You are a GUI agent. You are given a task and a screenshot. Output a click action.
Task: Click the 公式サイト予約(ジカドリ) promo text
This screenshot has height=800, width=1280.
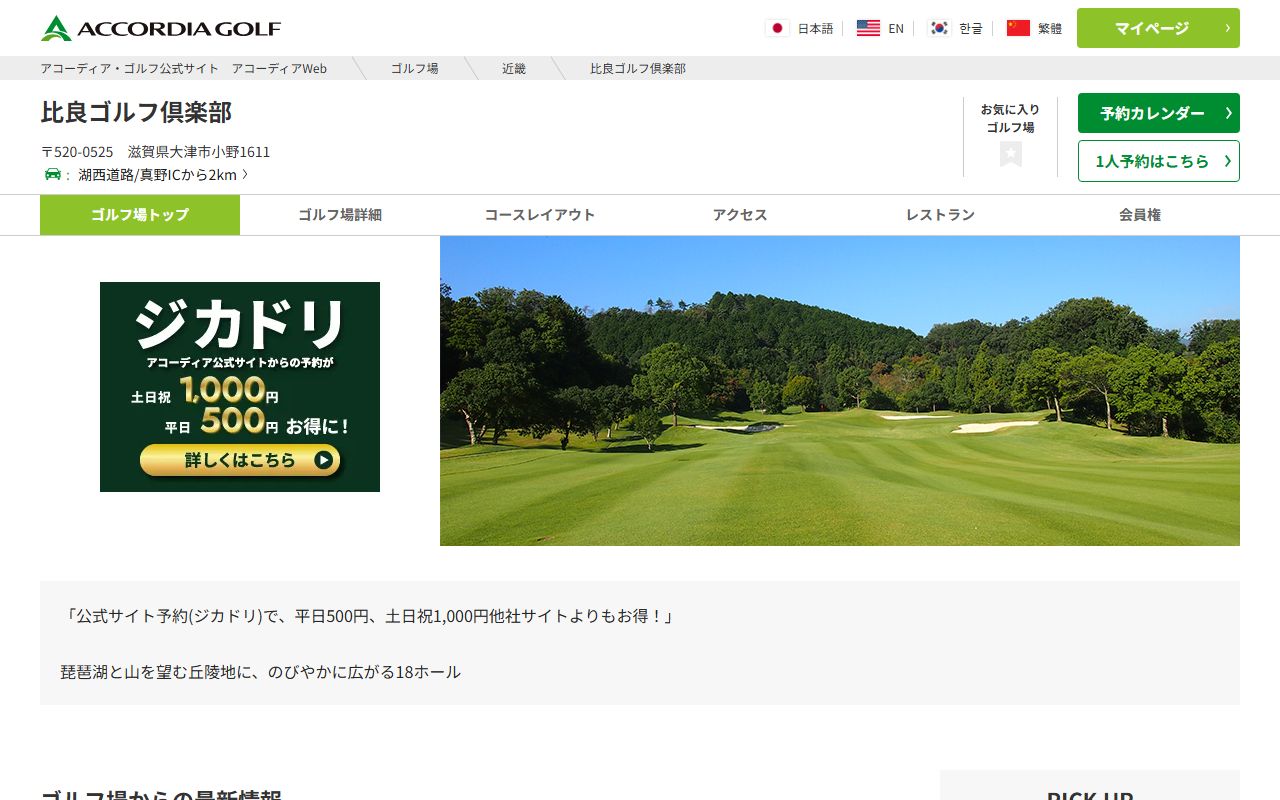click(x=368, y=616)
